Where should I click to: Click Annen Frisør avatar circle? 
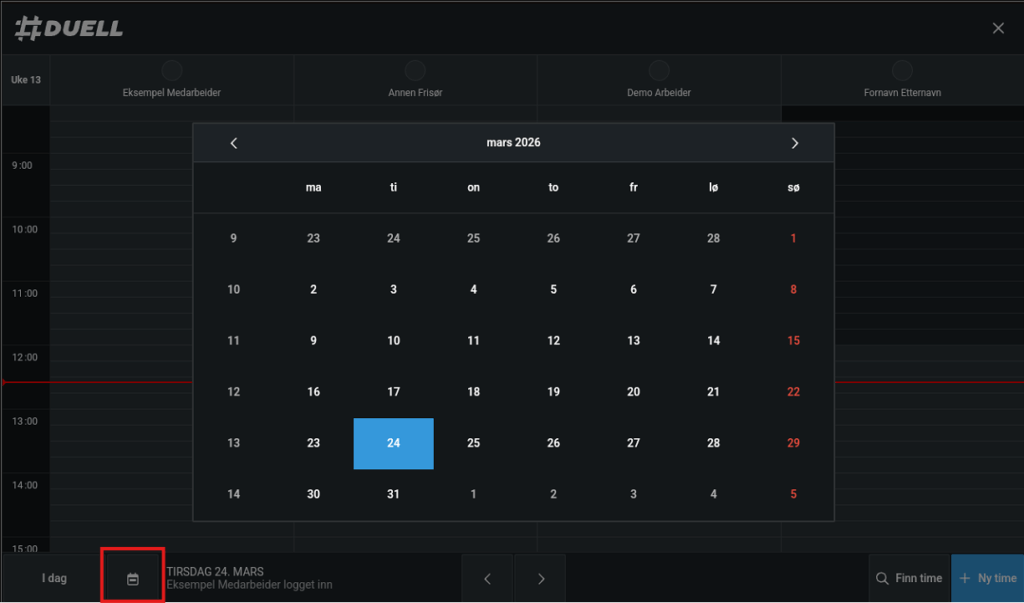415,70
